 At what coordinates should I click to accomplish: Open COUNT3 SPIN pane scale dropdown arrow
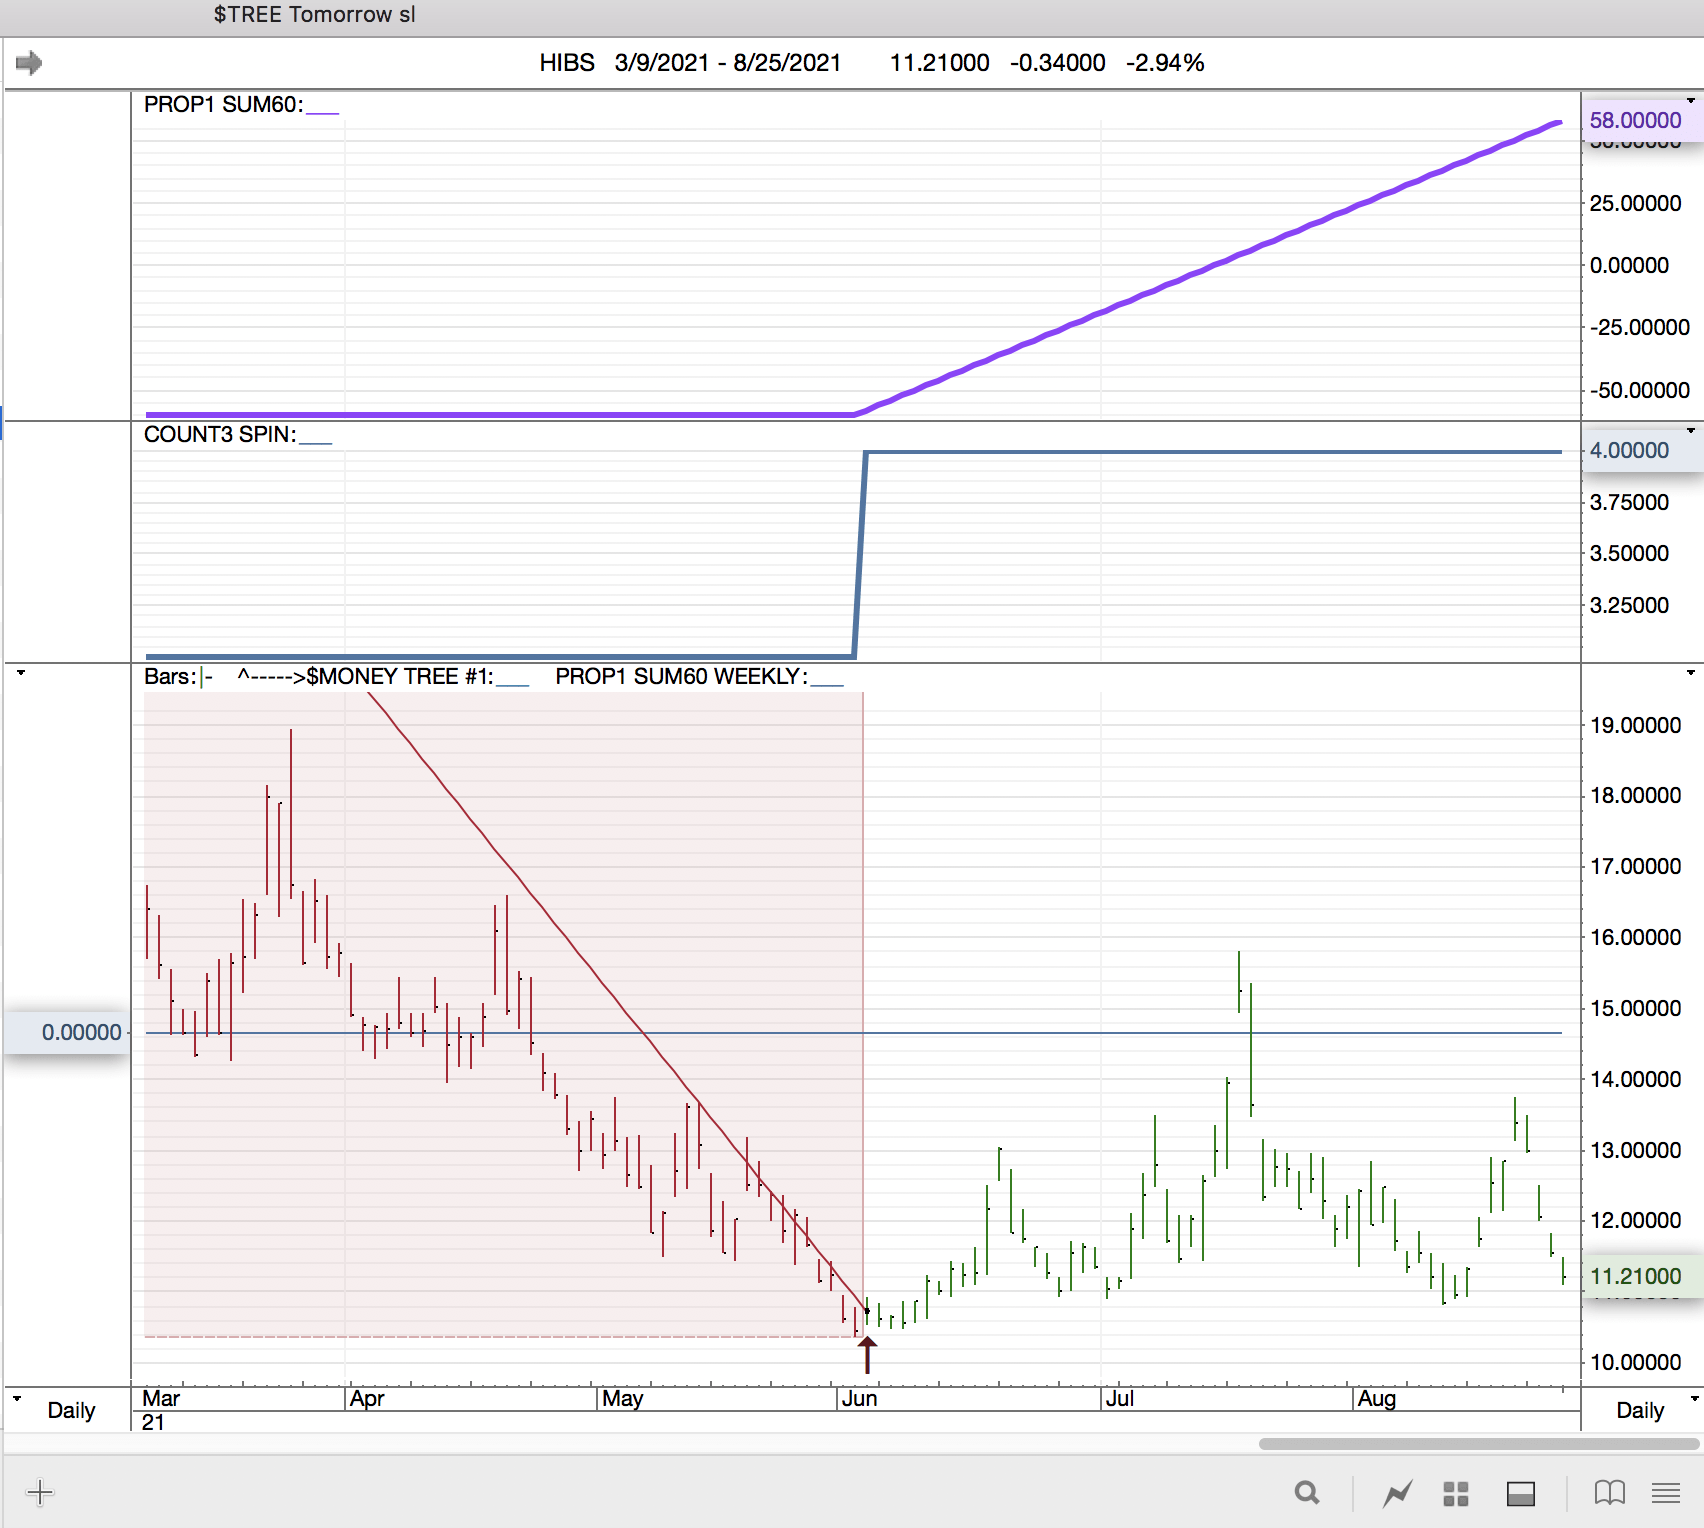click(x=1691, y=431)
